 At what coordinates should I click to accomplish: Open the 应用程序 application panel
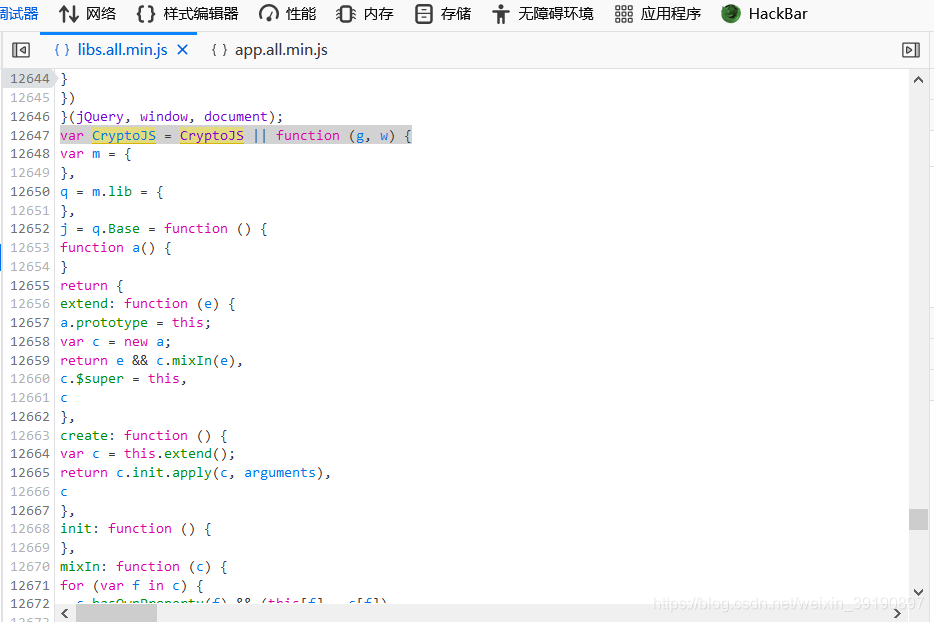658,14
